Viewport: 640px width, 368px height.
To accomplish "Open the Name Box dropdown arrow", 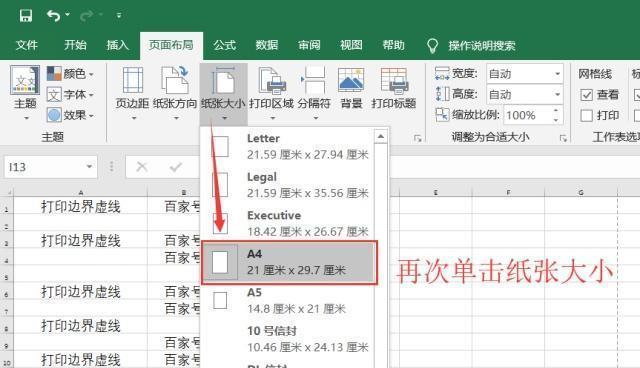I will click(89, 167).
